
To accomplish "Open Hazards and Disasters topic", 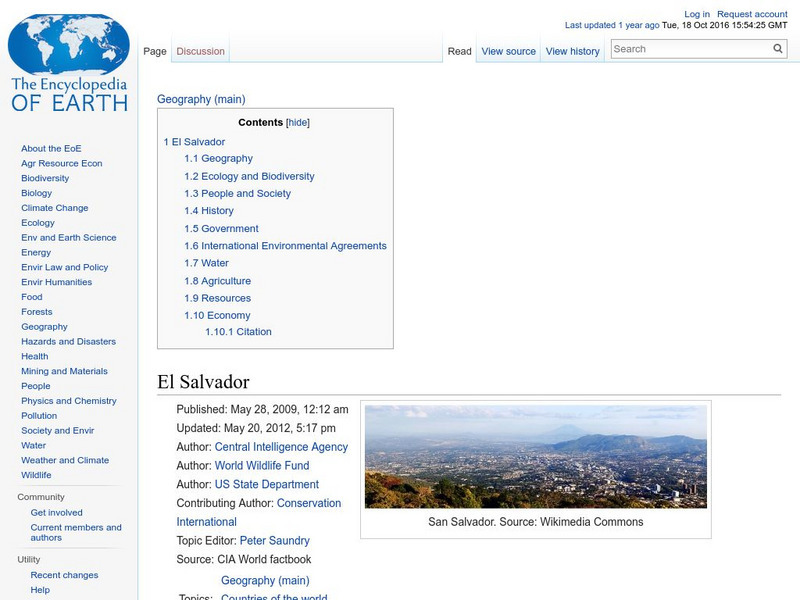I will (x=68, y=341).
